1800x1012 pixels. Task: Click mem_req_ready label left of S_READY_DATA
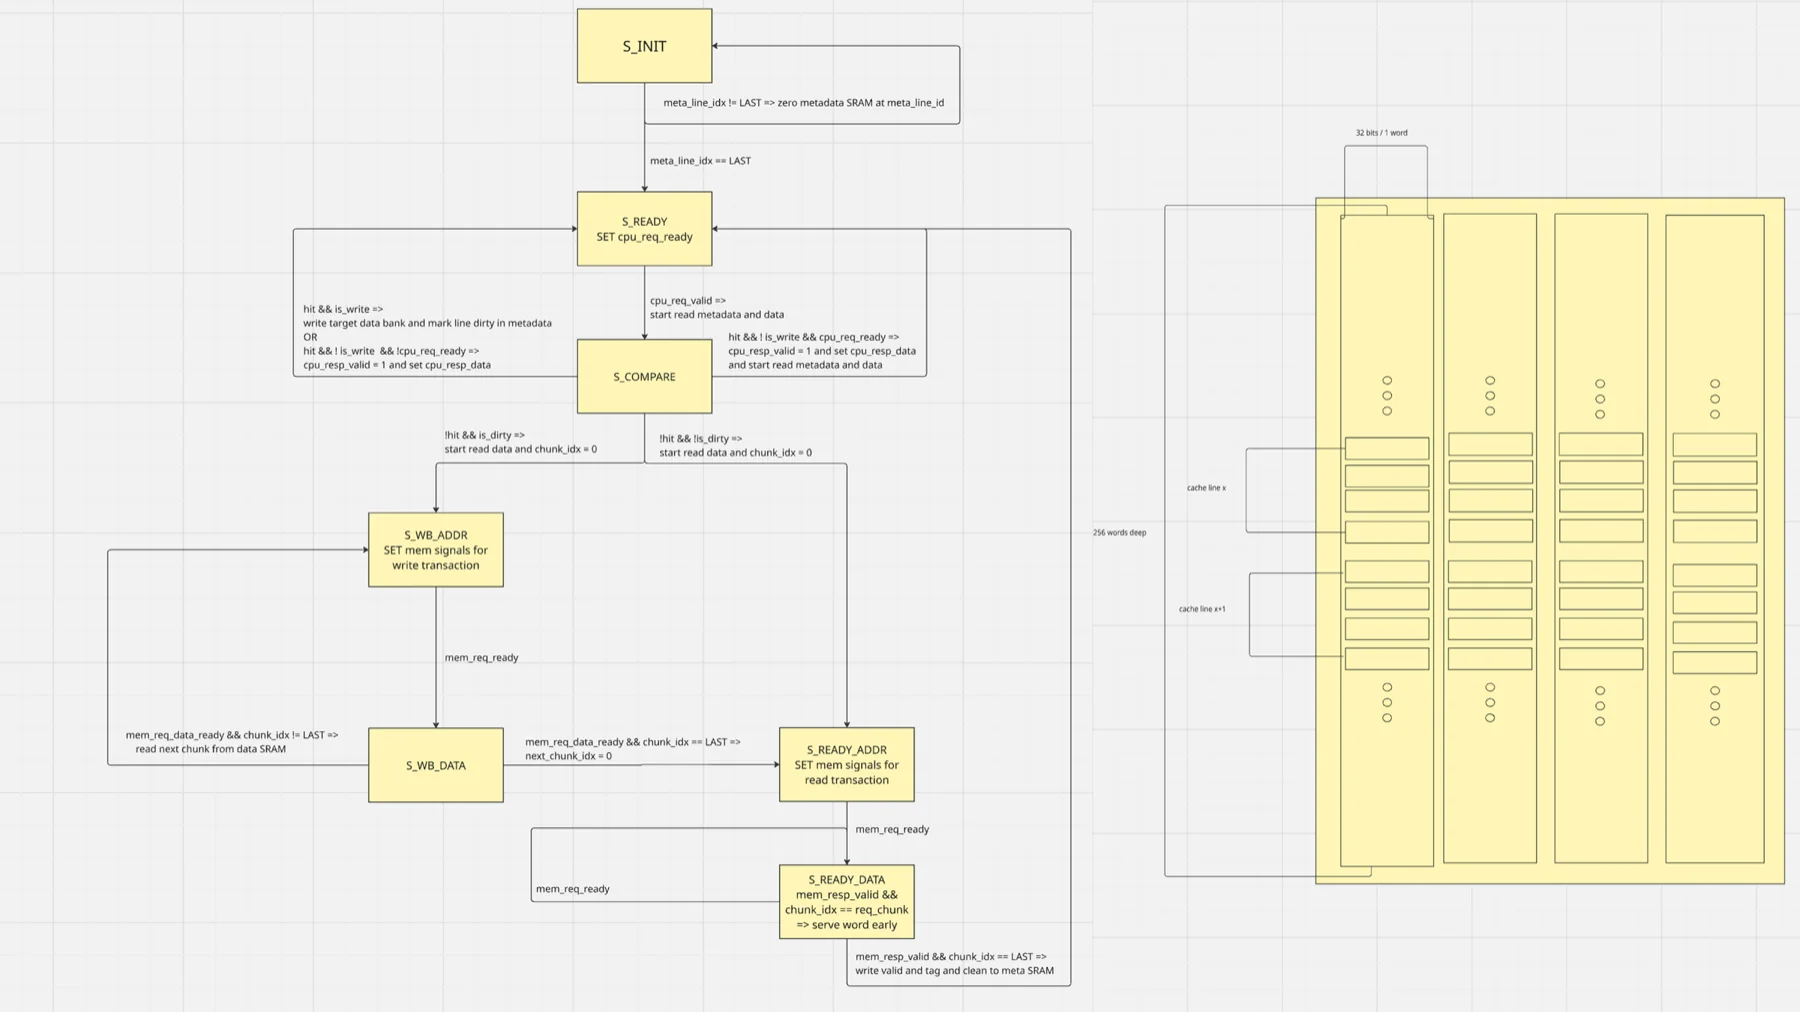(572, 888)
